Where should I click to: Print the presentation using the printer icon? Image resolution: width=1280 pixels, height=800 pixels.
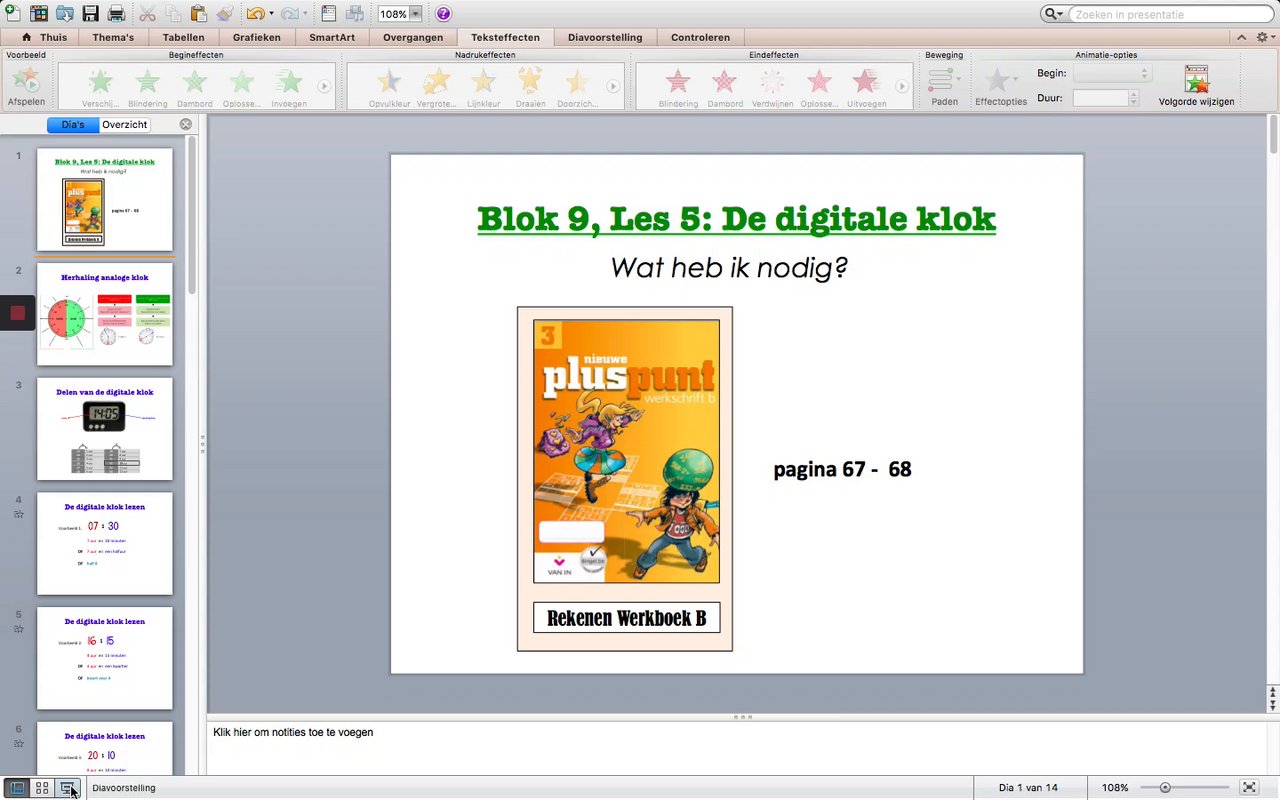[x=116, y=14]
